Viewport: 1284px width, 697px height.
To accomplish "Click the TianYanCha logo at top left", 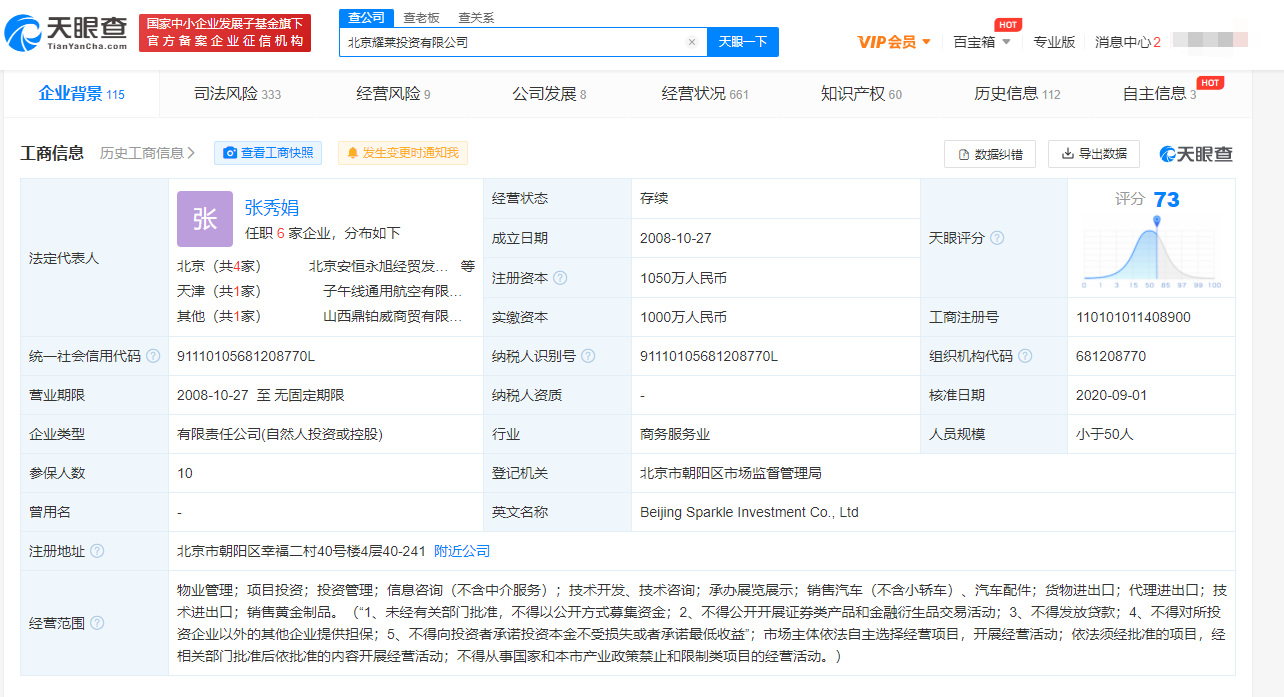I will point(66,33).
